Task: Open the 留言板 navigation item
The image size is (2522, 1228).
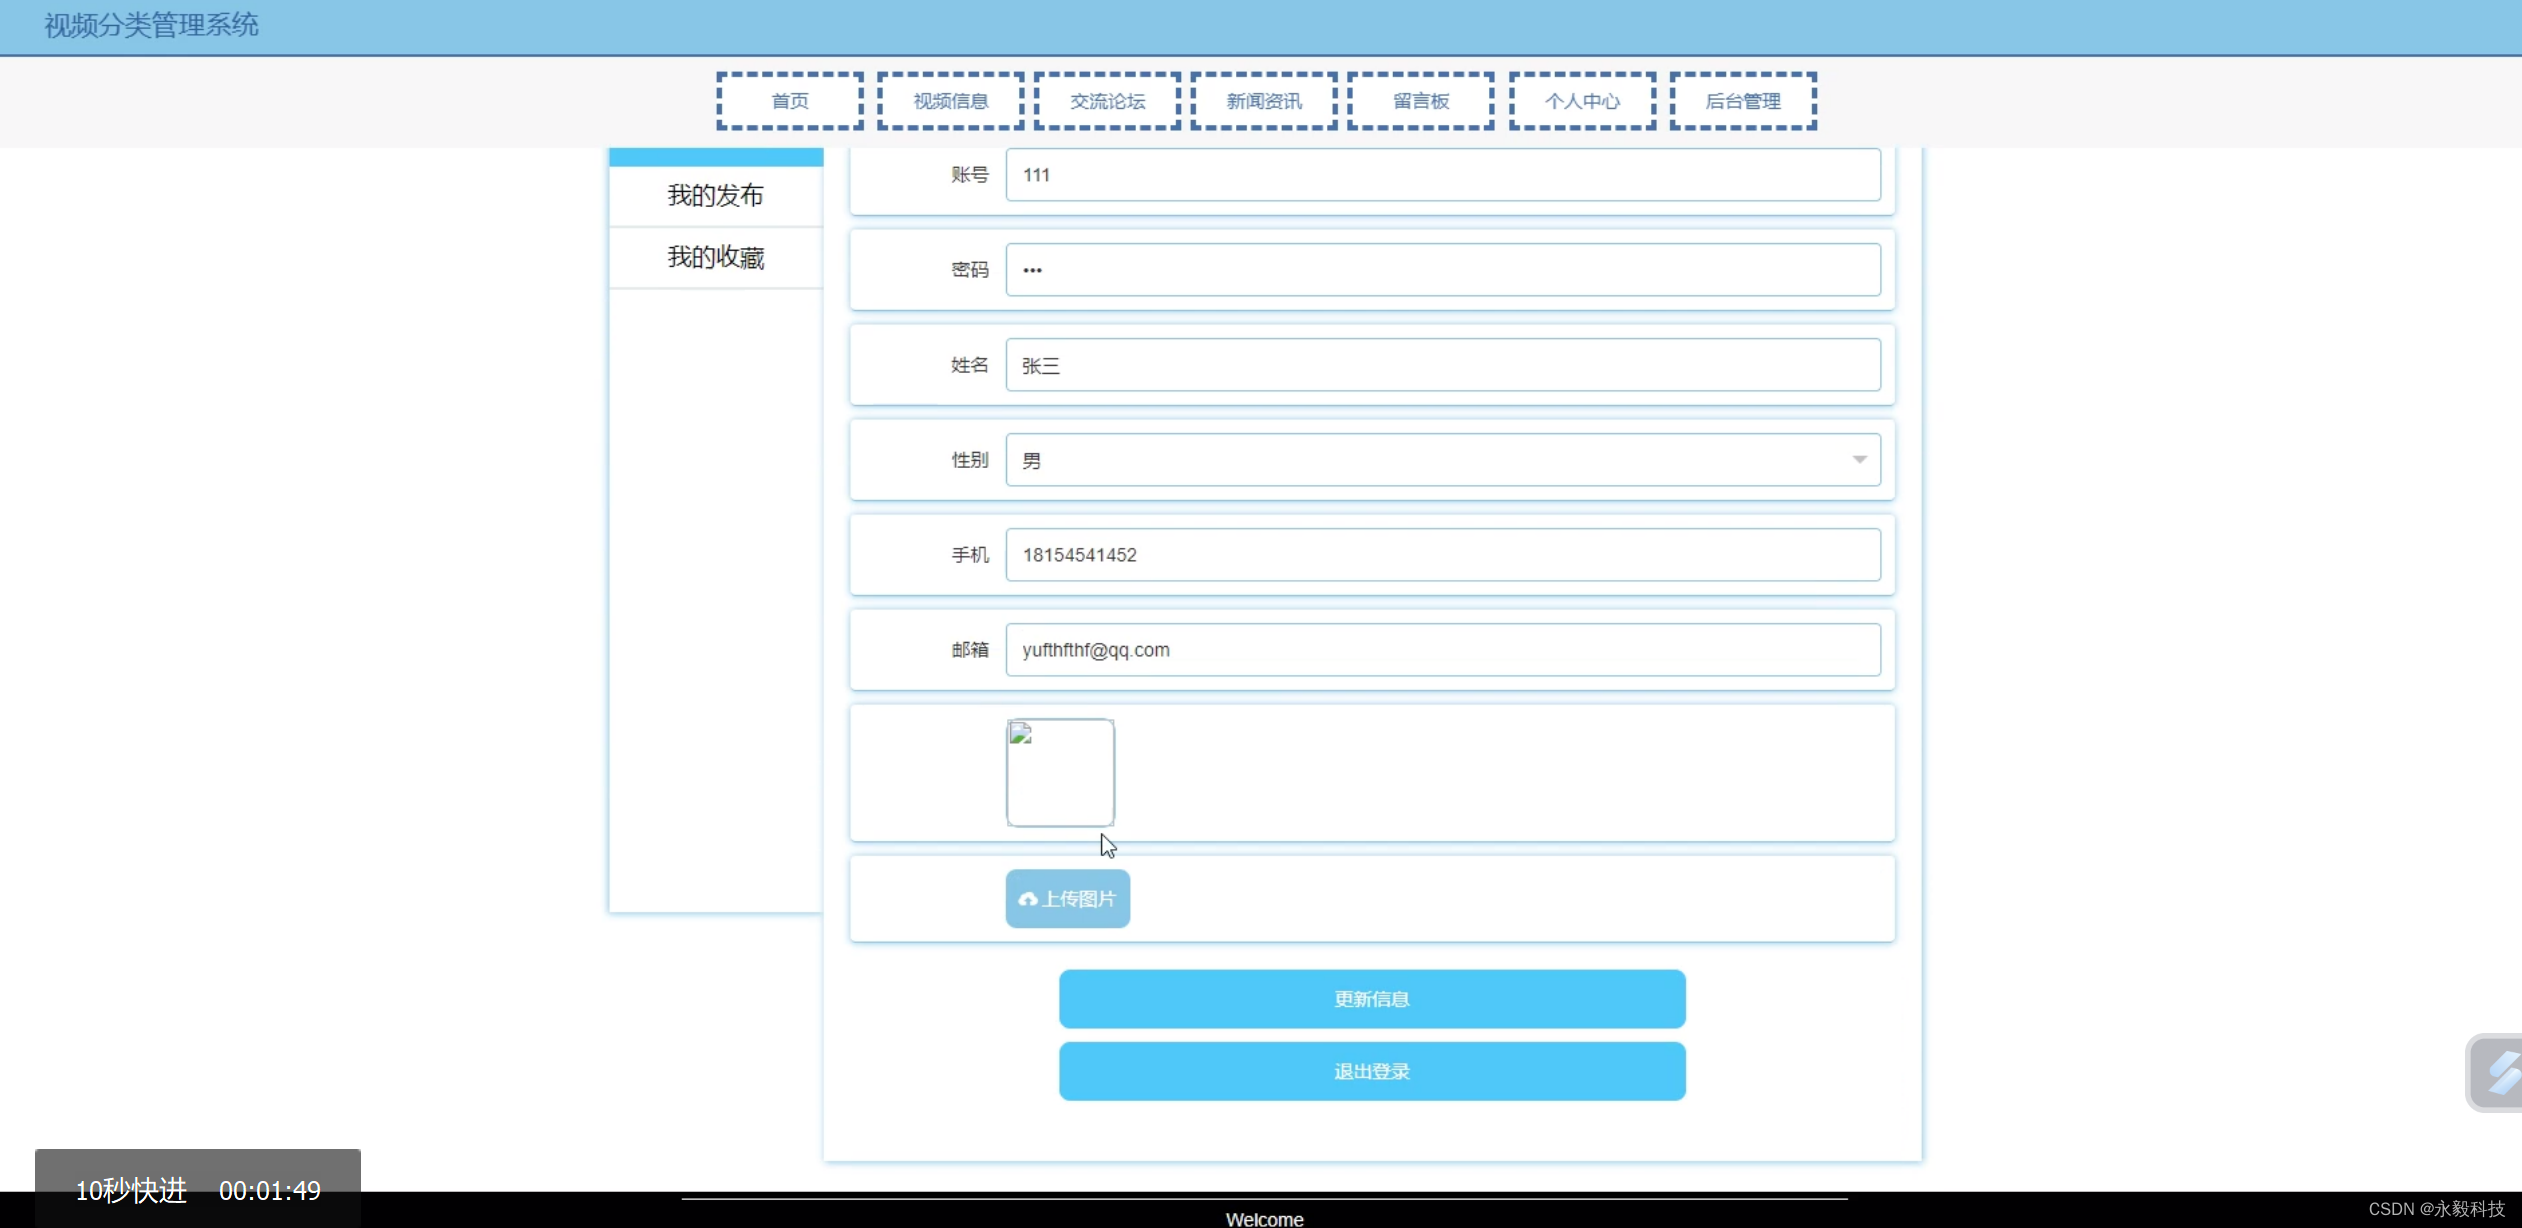Action: click(x=1421, y=101)
